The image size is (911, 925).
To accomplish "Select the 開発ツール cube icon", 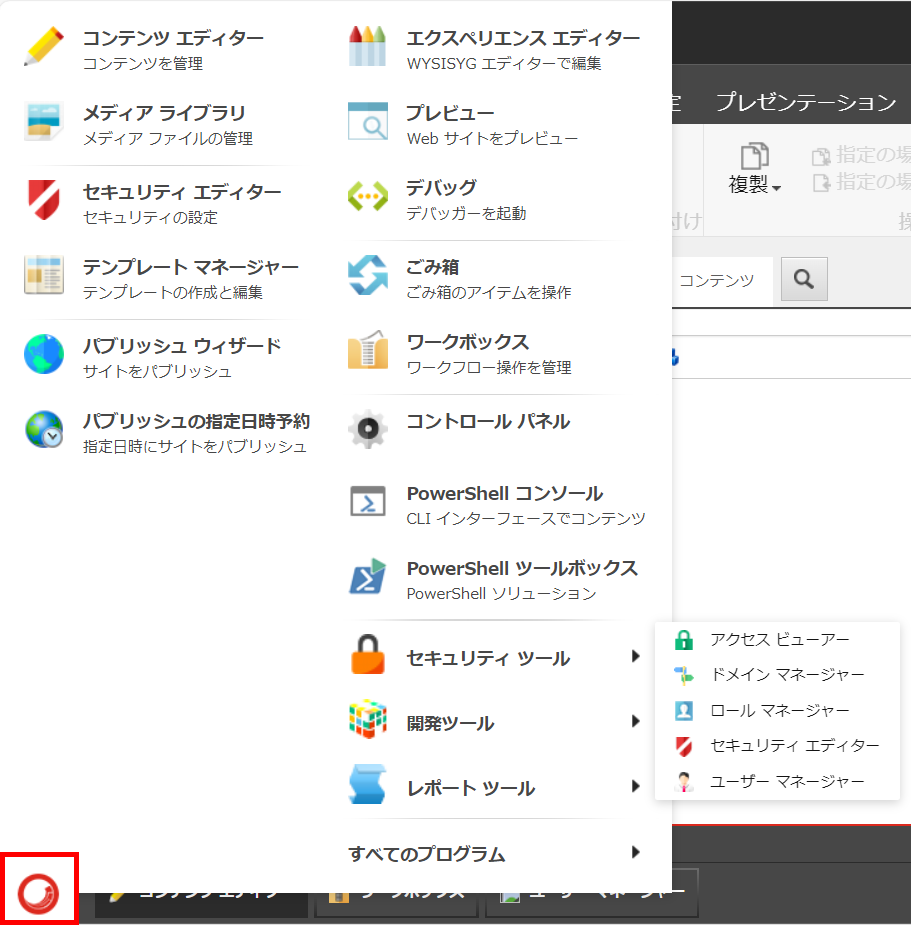I will pyautogui.click(x=369, y=720).
